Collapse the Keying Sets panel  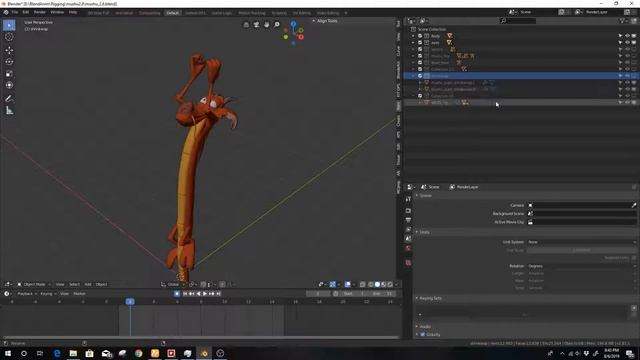point(429,298)
